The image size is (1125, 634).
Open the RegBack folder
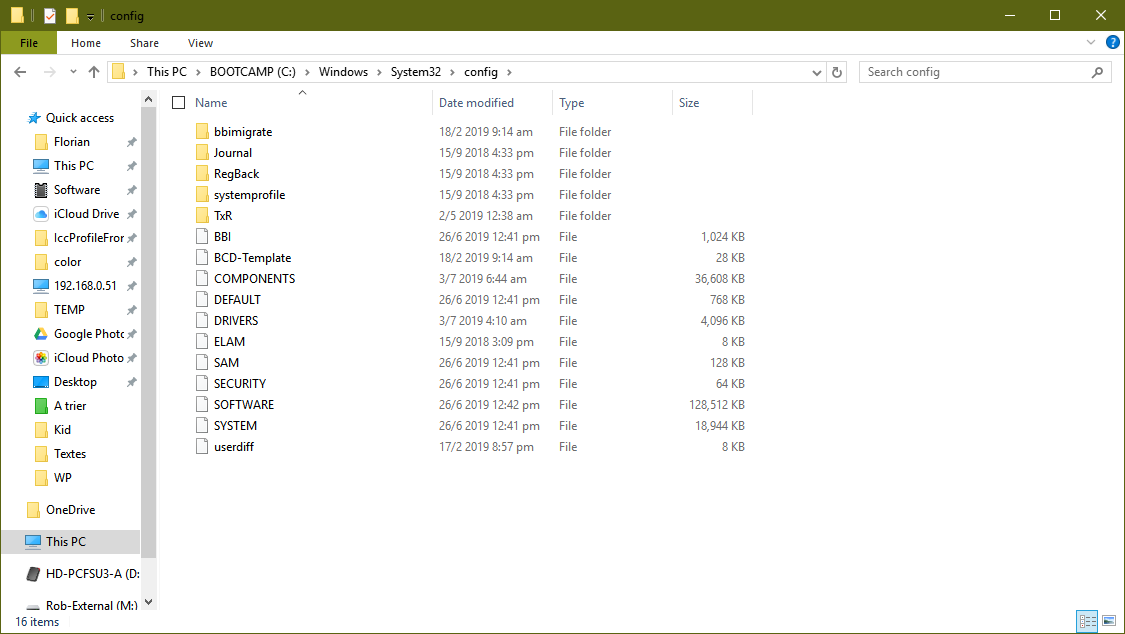(x=236, y=174)
